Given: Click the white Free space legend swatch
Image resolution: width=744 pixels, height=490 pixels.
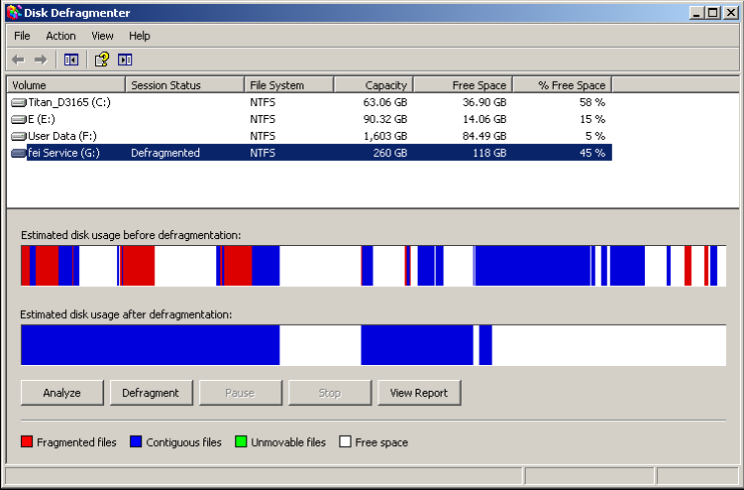Looking at the screenshot, I should [345, 442].
